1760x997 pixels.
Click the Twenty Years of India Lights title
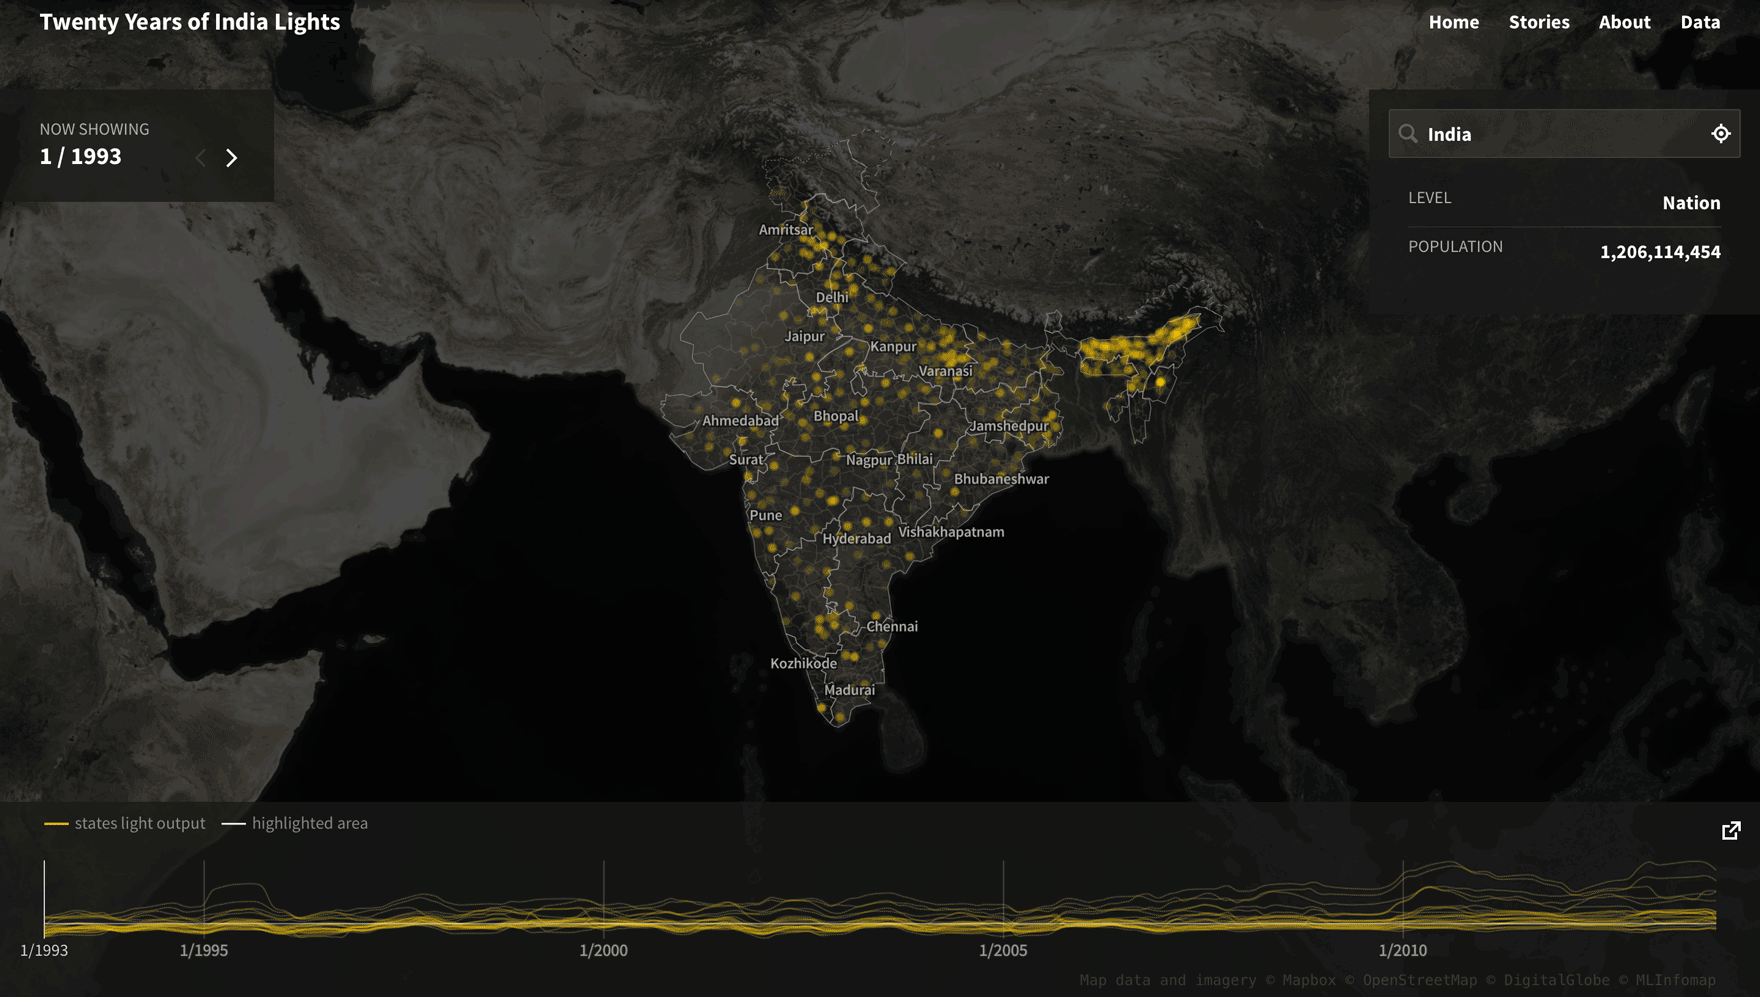(x=190, y=22)
